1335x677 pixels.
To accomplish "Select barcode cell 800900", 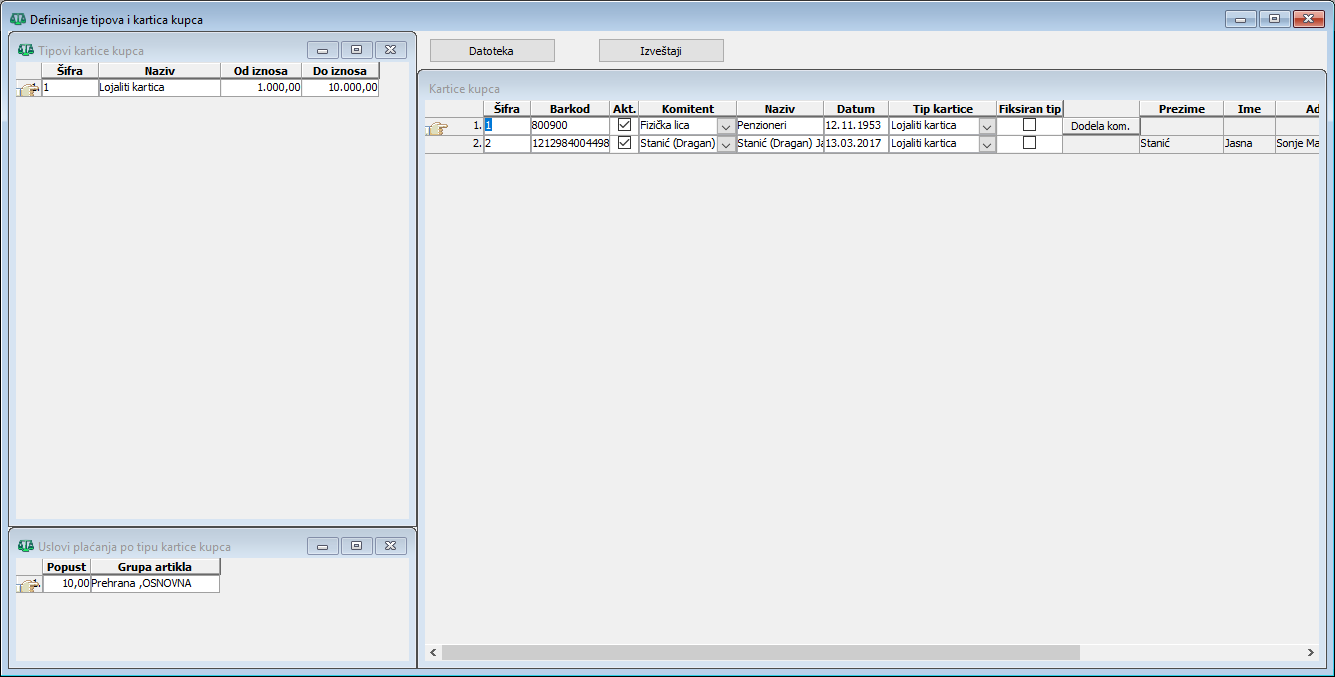I will pyautogui.click(x=570, y=126).
